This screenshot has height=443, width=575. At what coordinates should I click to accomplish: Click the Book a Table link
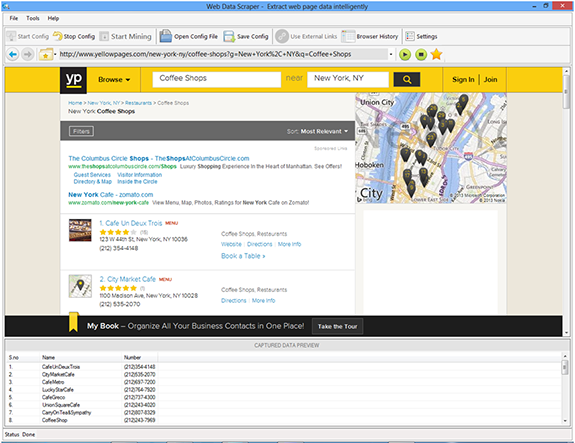[x=243, y=256]
